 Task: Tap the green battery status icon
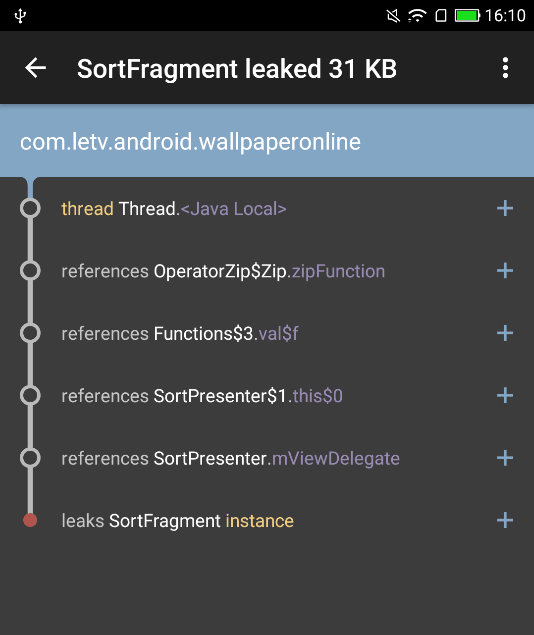tap(467, 16)
